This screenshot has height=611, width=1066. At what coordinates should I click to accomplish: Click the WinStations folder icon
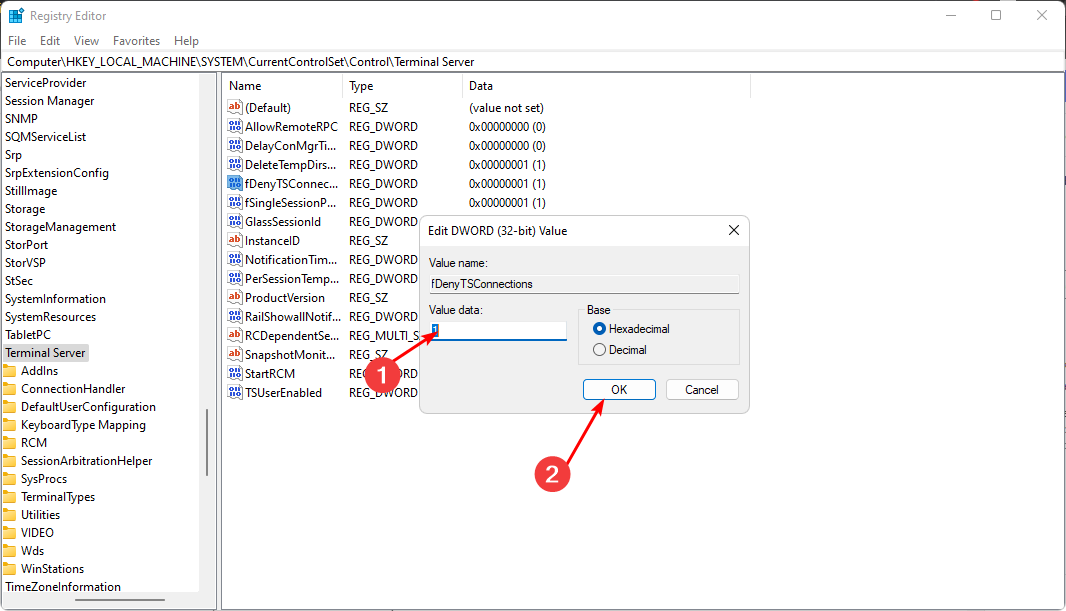(x=9, y=569)
